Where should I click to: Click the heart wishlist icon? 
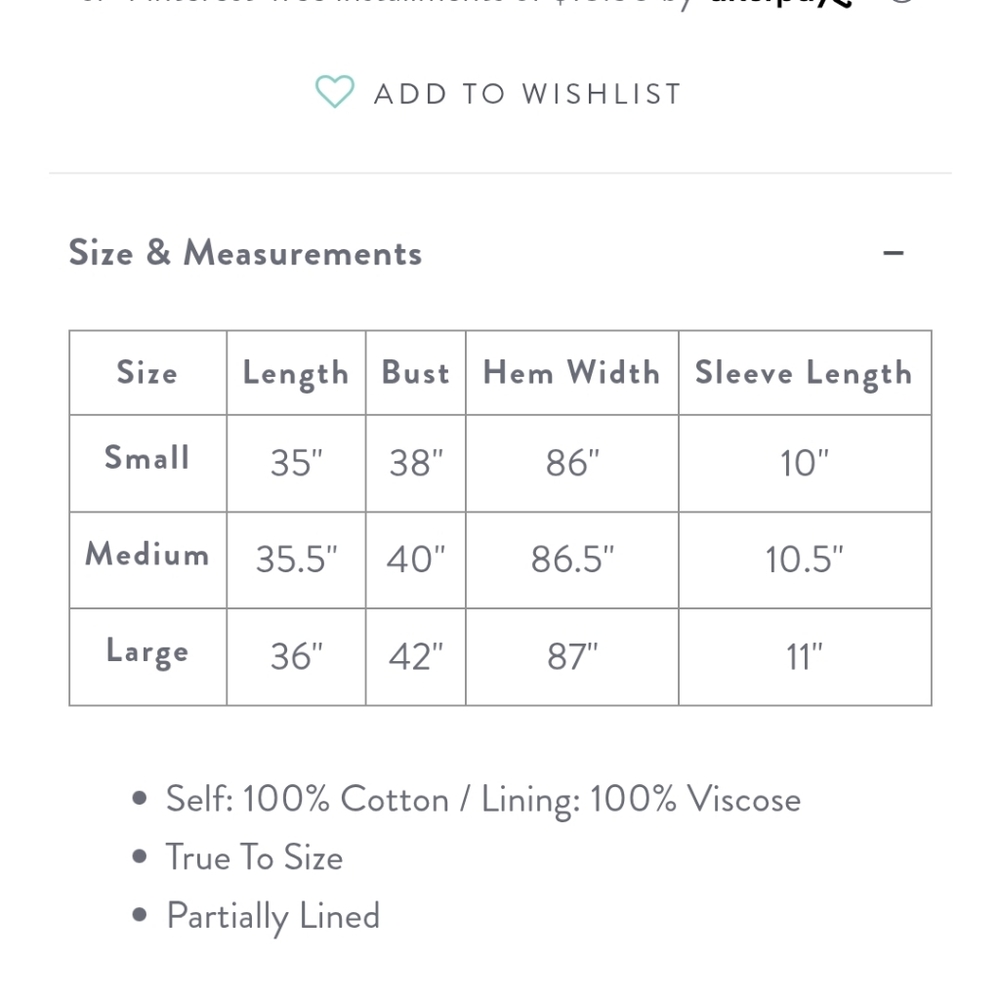tap(335, 92)
